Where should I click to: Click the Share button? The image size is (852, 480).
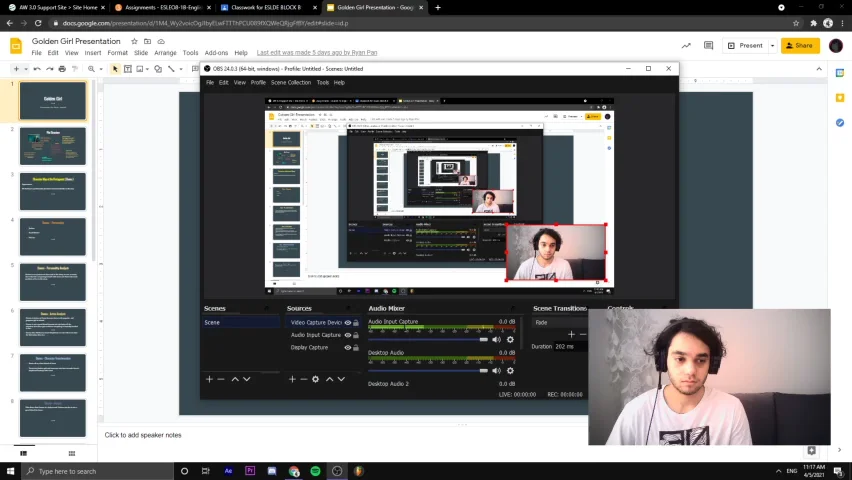click(800, 46)
